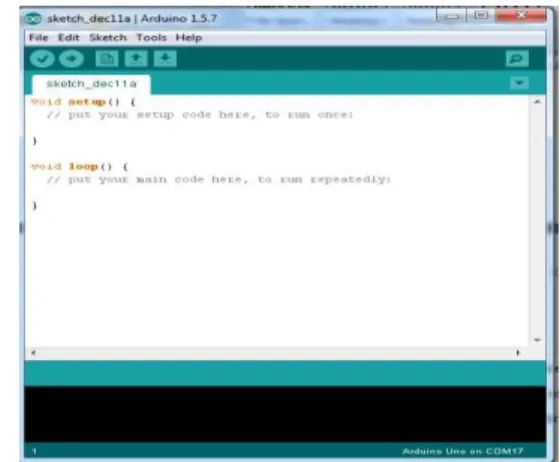The width and height of the screenshot is (560, 462).
Task: Open the File menu
Action: (x=39, y=37)
